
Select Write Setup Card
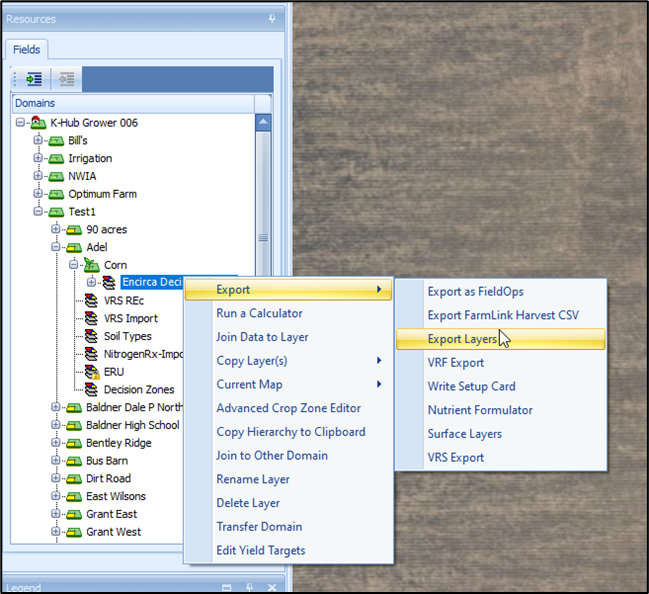[x=501, y=386]
